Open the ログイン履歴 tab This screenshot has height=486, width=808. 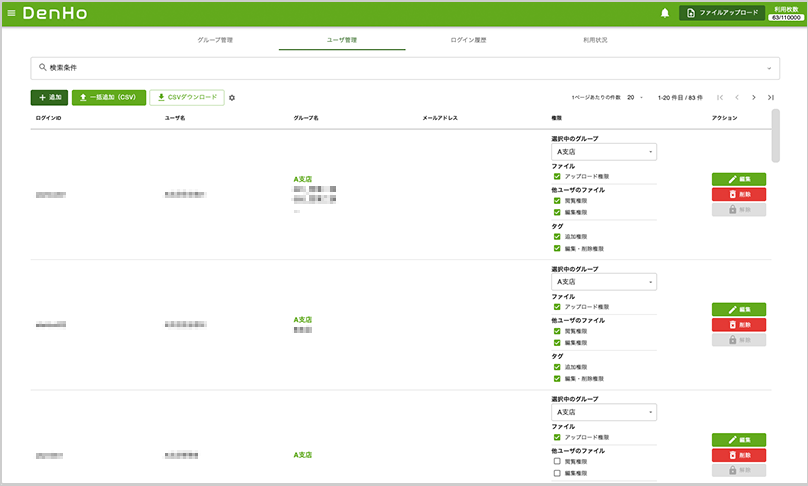click(x=468, y=40)
